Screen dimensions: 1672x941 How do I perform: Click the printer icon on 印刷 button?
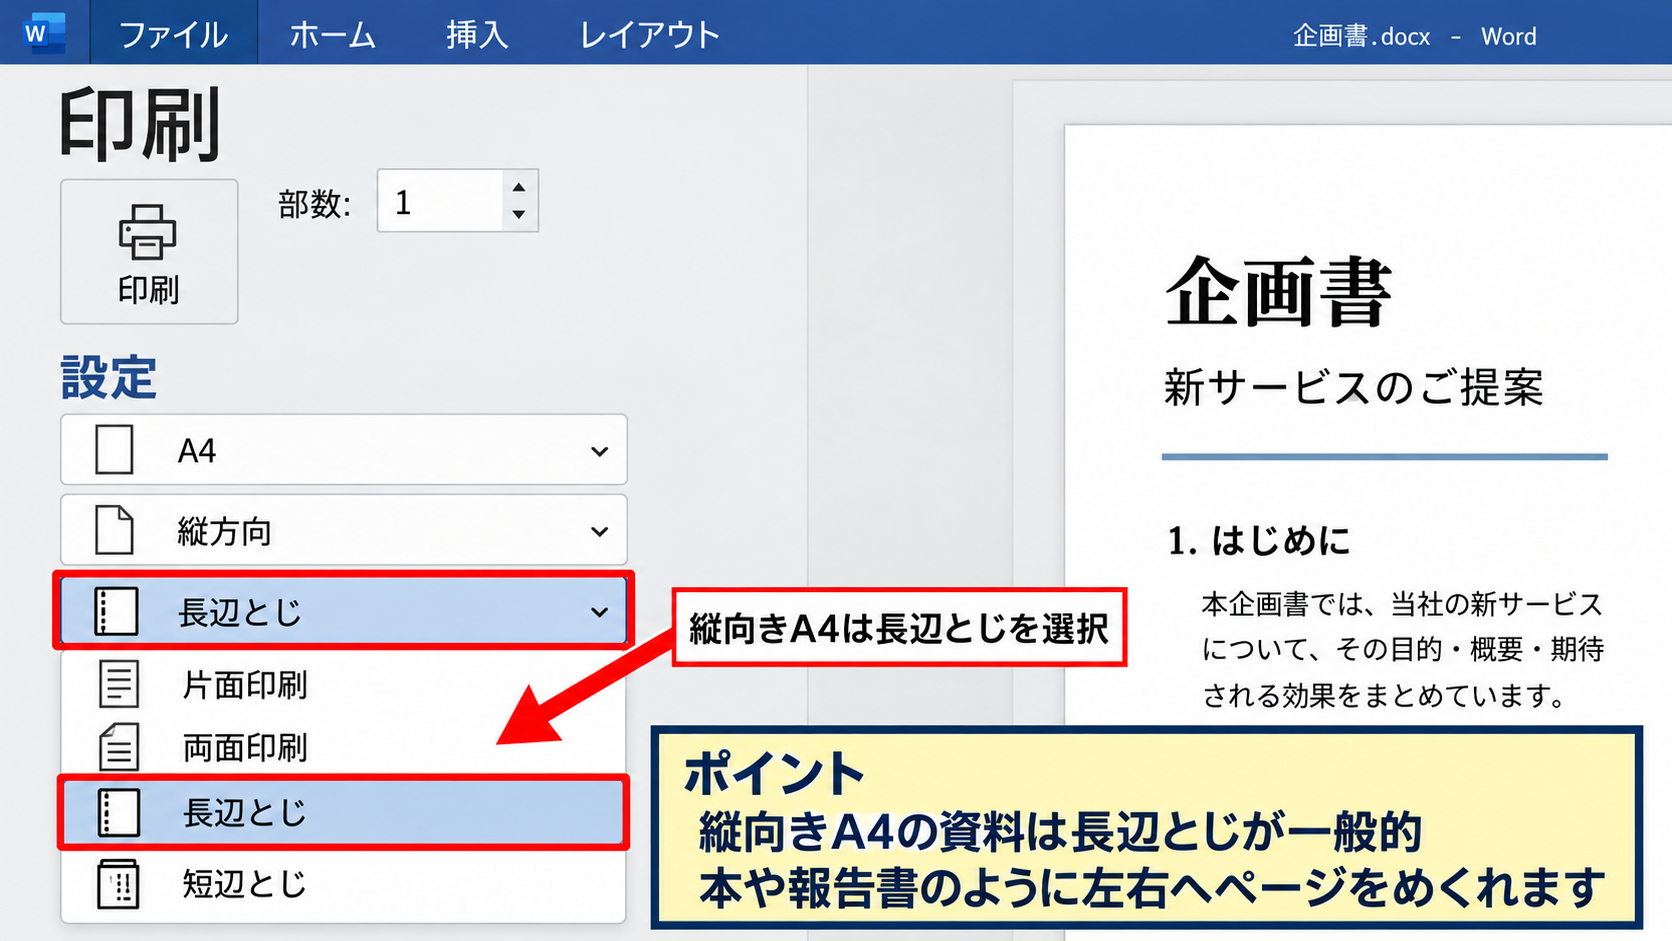coord(148,232)
